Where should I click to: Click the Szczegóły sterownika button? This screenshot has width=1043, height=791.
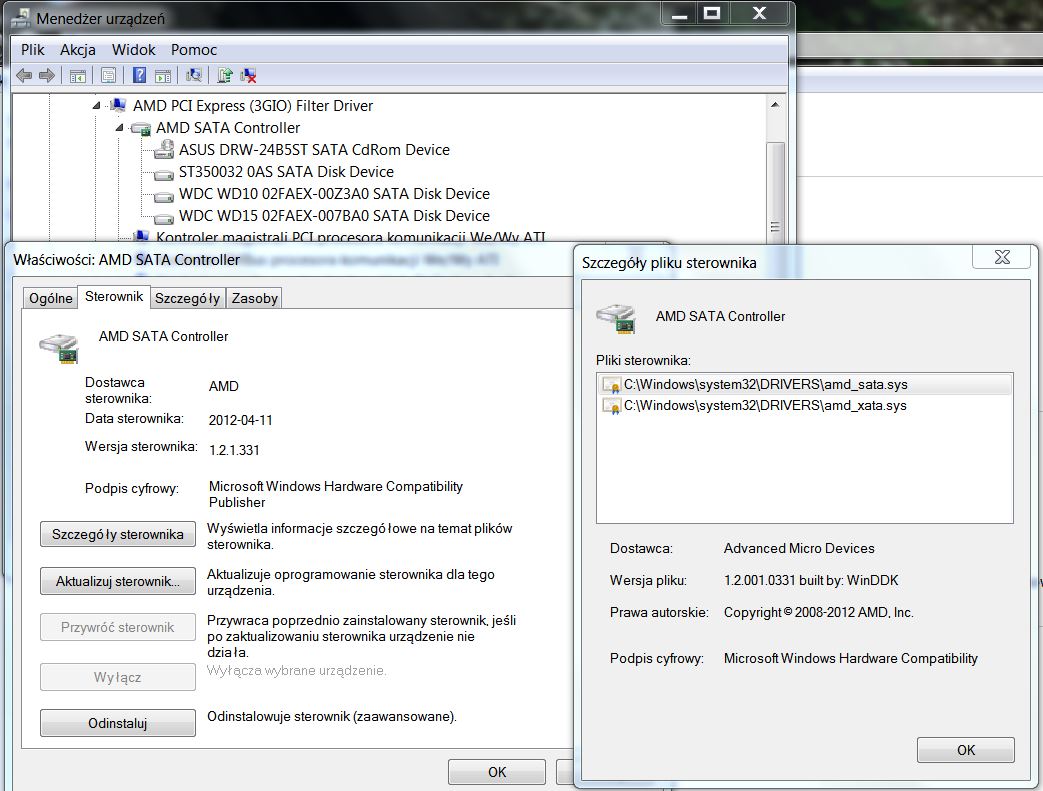[x=118, y=534]
